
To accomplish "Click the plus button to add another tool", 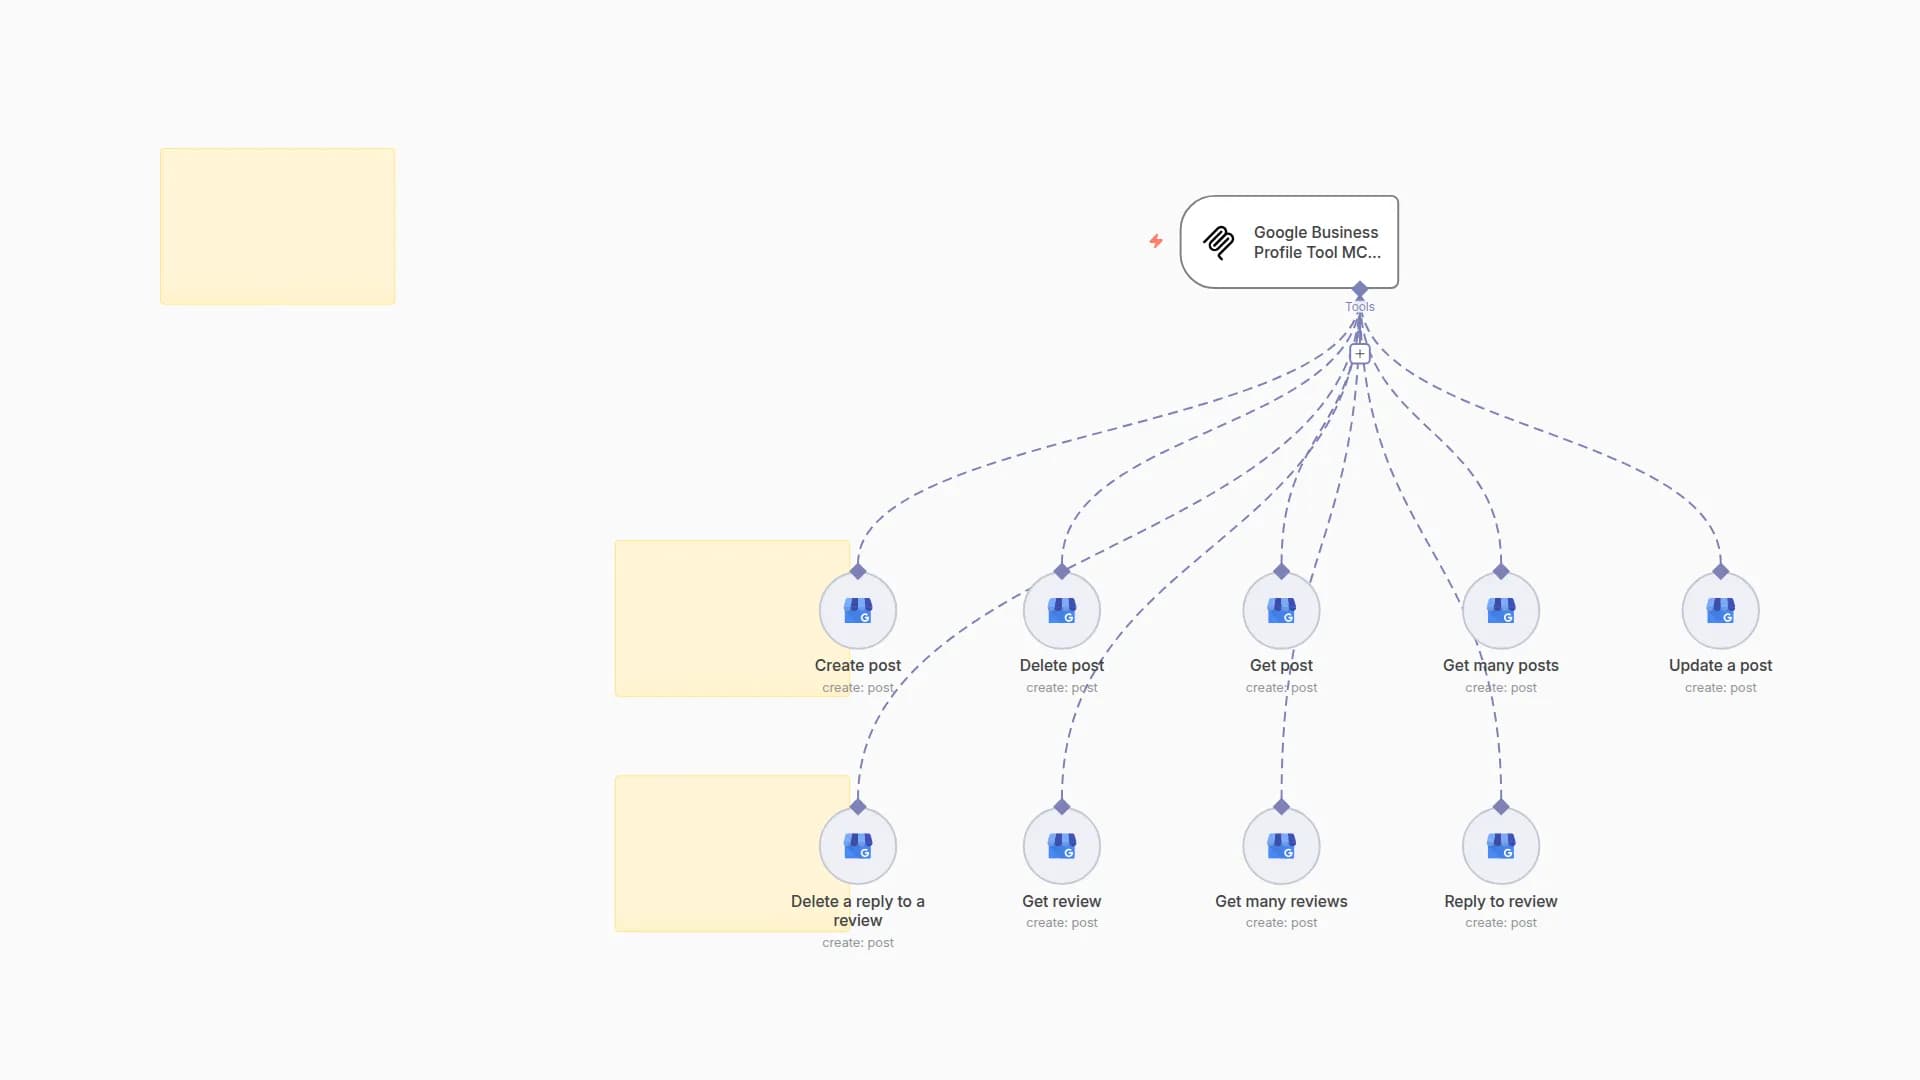I will pyautogui.click(x=1360, y=352).
